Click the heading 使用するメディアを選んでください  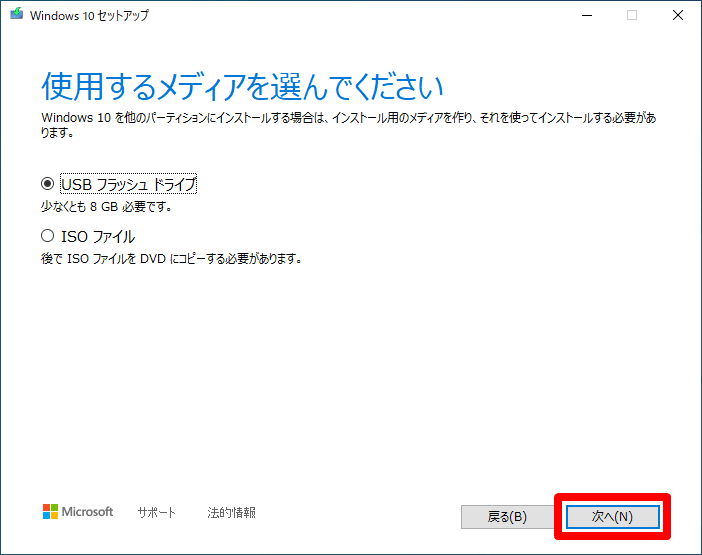[x=242, y=86]
